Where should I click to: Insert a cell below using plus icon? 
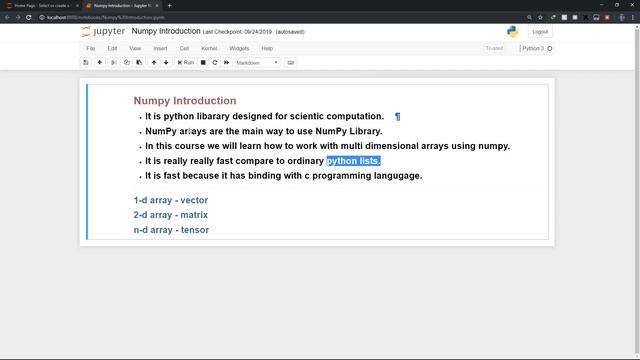pos(100,62)
